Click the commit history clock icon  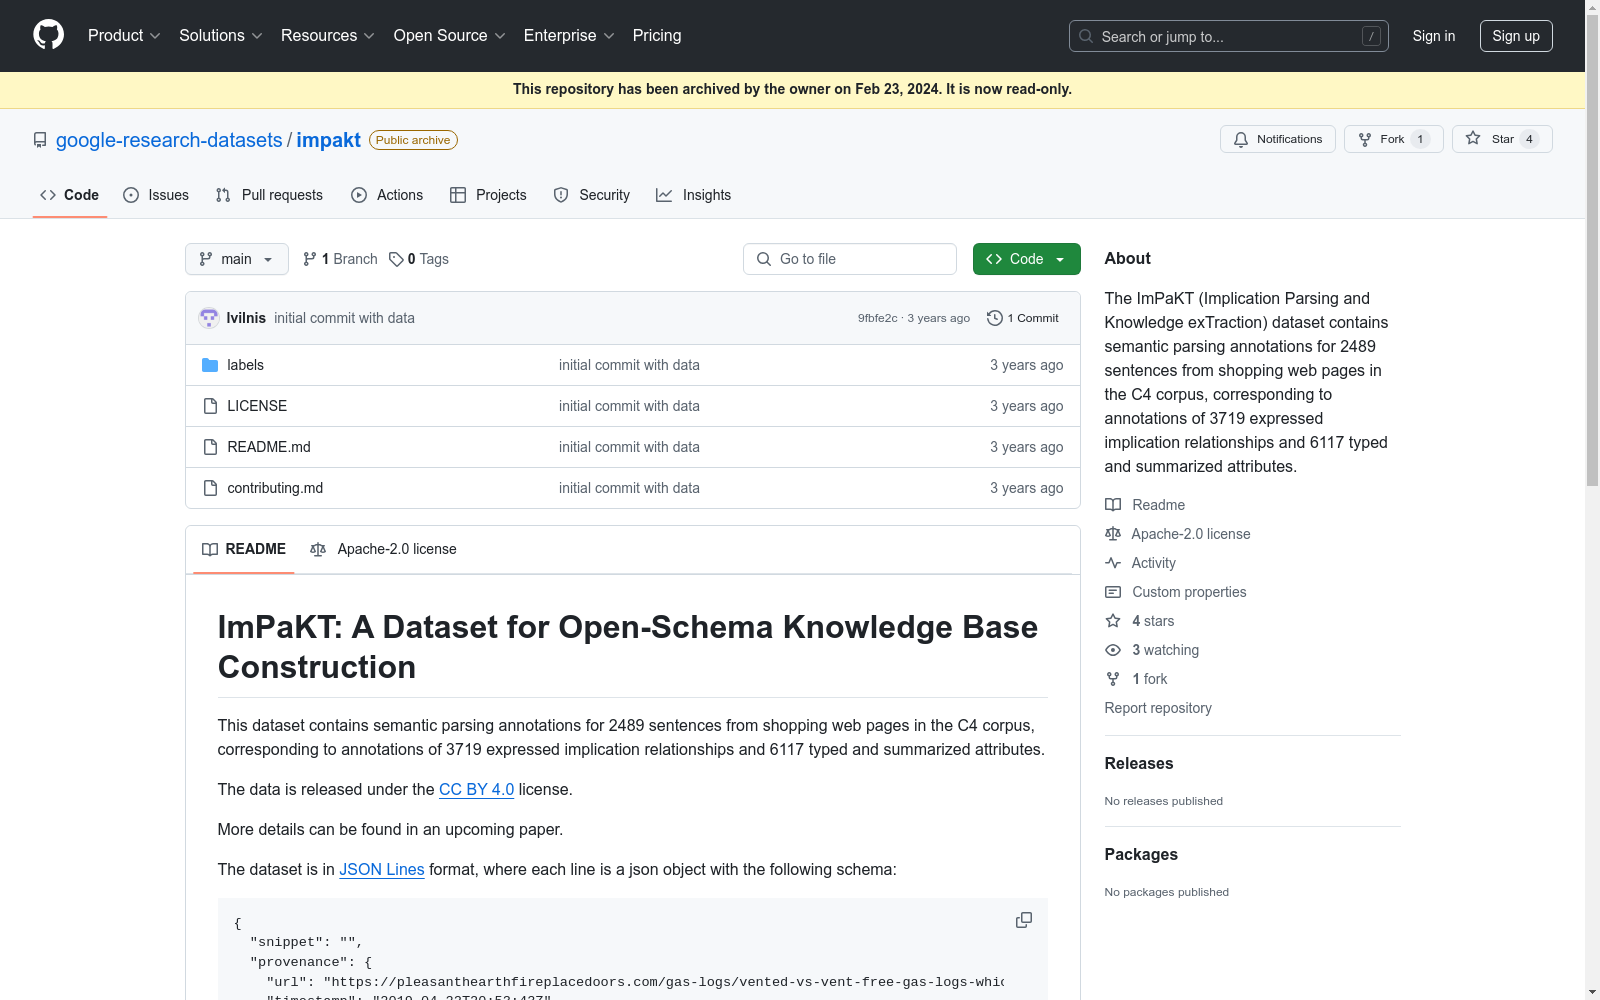pos(994,318)
